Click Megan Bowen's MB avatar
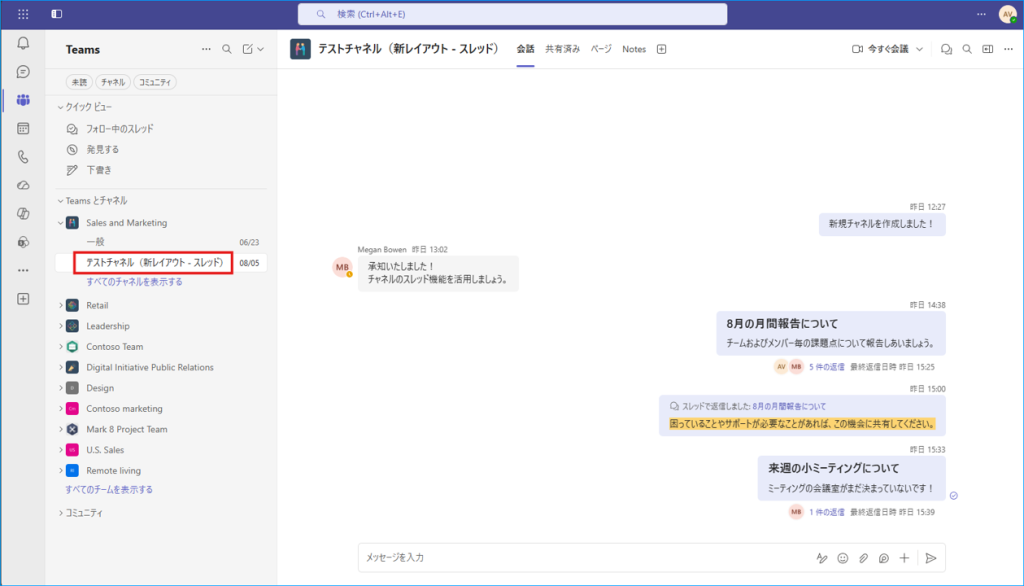Screen dimensions: 1024x586 (x=342, y=267)
